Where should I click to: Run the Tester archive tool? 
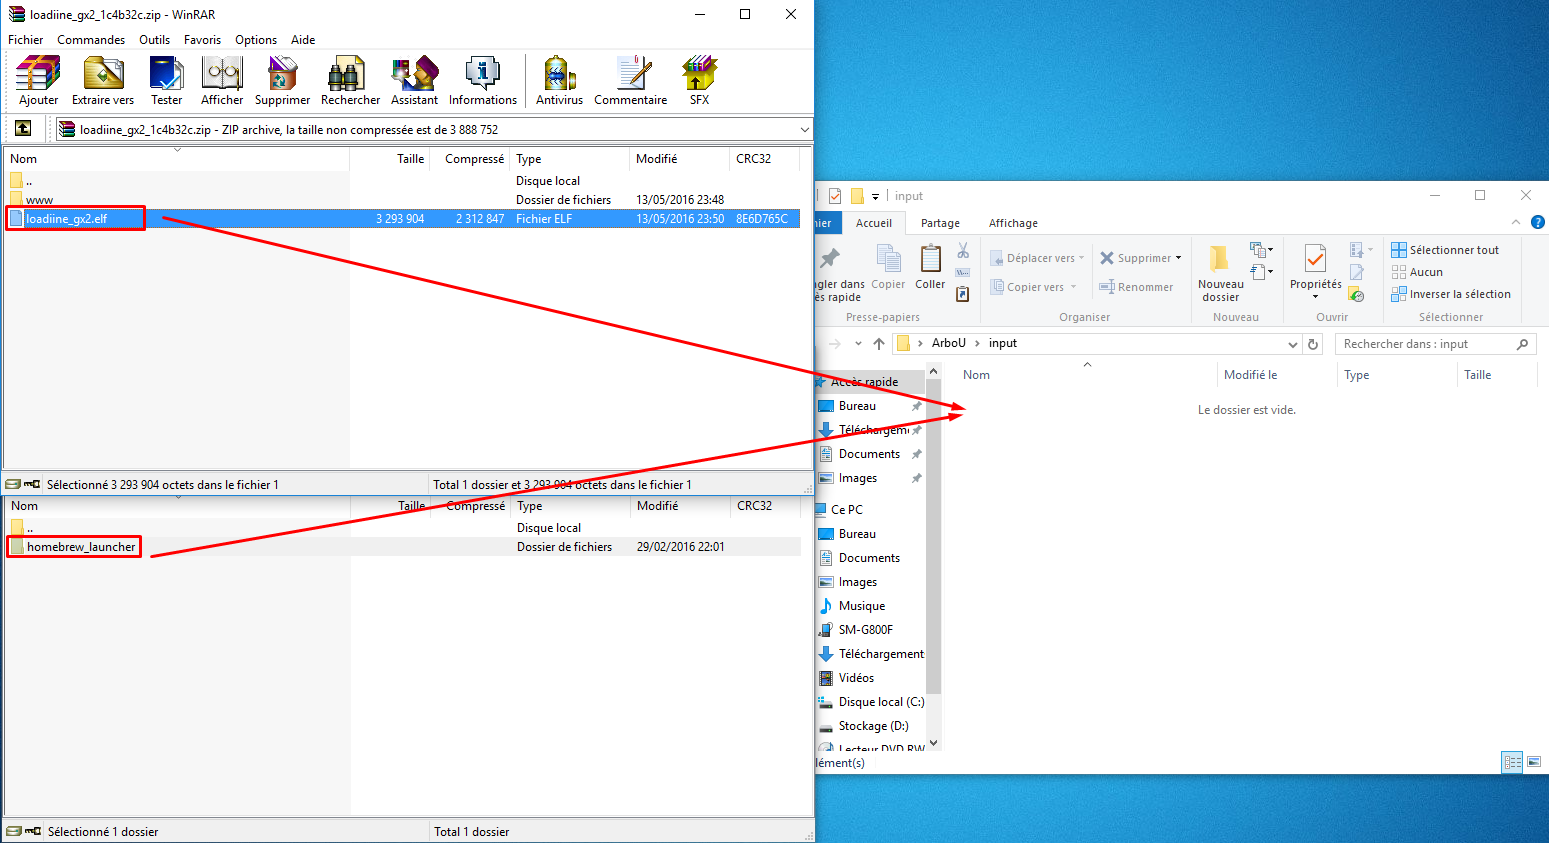pyautogui.click(x=166, y=75)
